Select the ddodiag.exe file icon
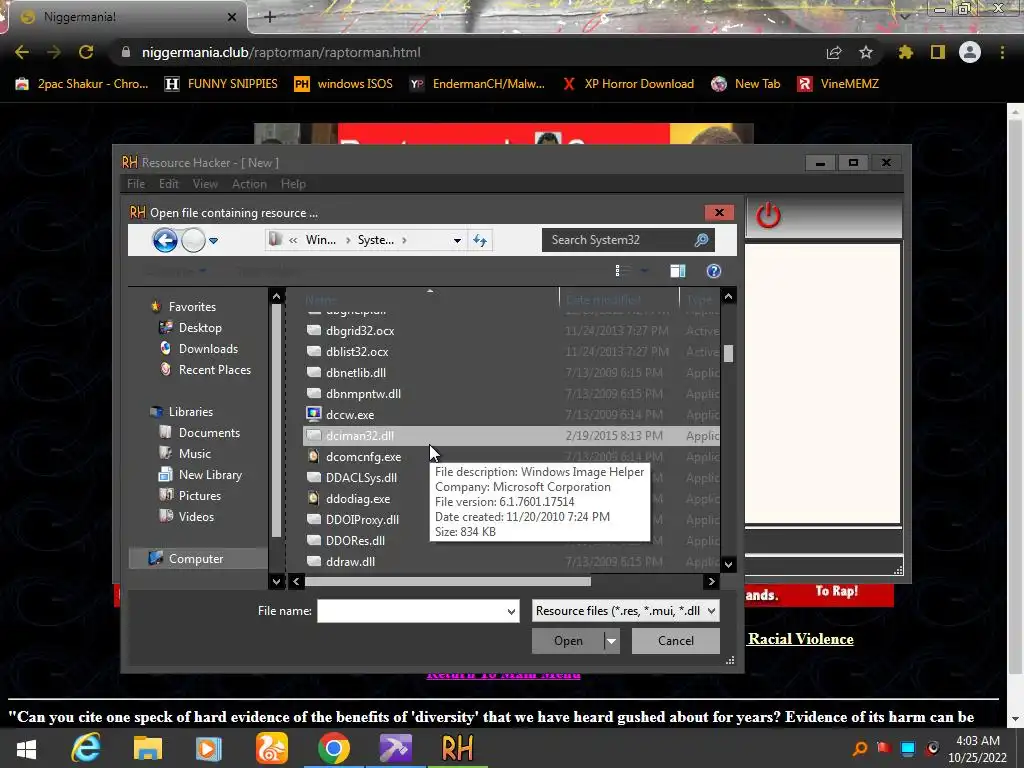This screenshot has width=1024, height=768. pyautogui.click(x=314, y=498)
